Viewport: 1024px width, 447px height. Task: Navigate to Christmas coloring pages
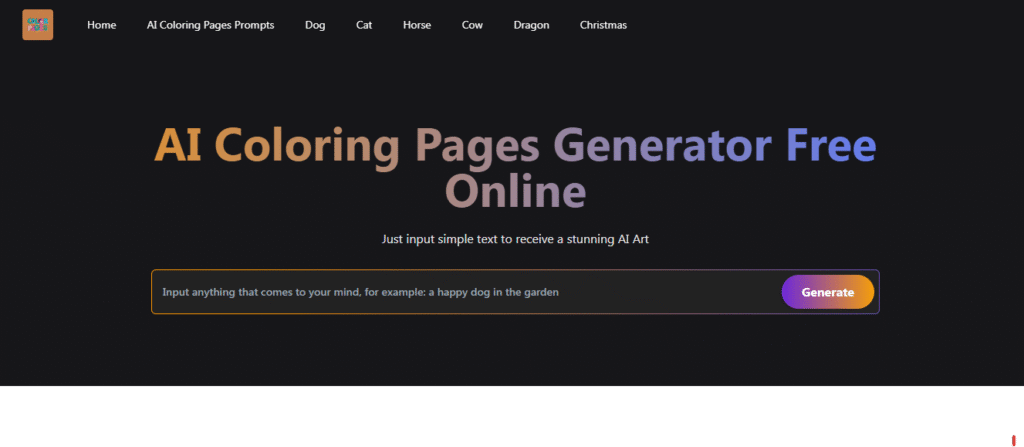(603, 25)
